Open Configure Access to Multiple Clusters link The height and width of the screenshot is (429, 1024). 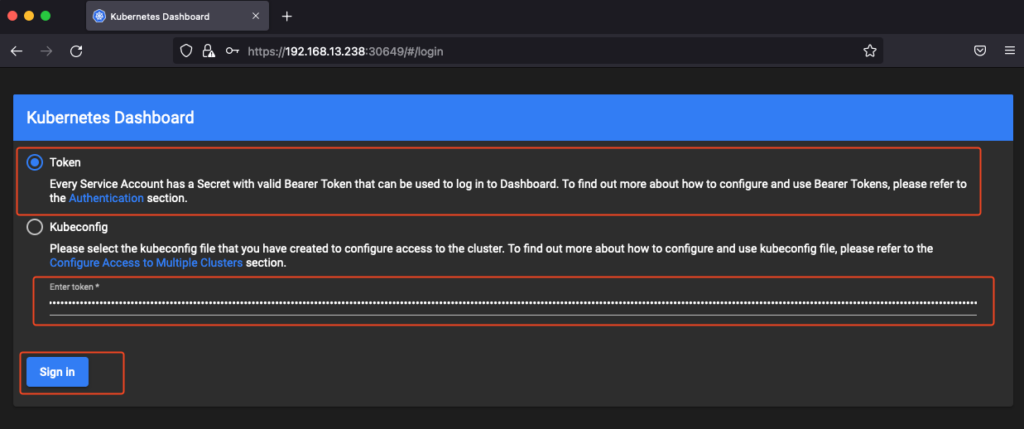[x=146, y=263]
